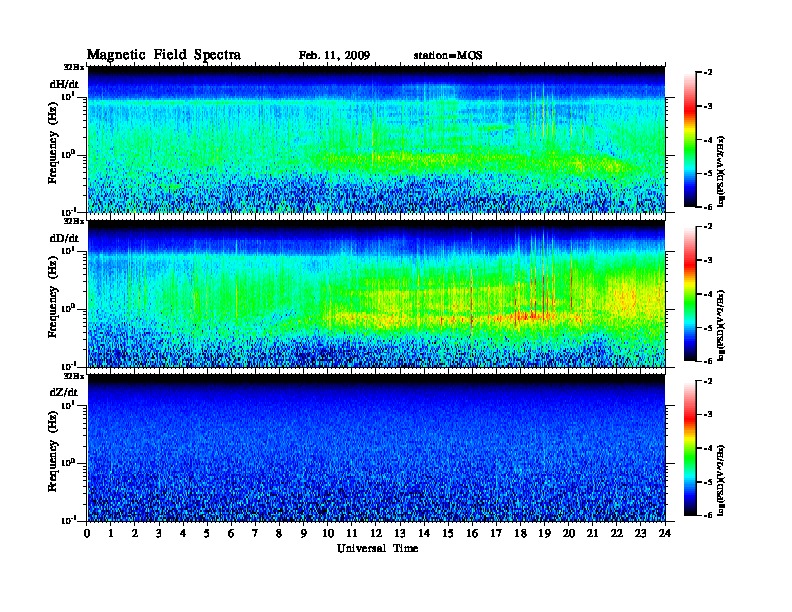This screenshot has height=612, width=792.
Task: Click hour "12" on the Universal Time axis
Action: click(x=376, y=533)
